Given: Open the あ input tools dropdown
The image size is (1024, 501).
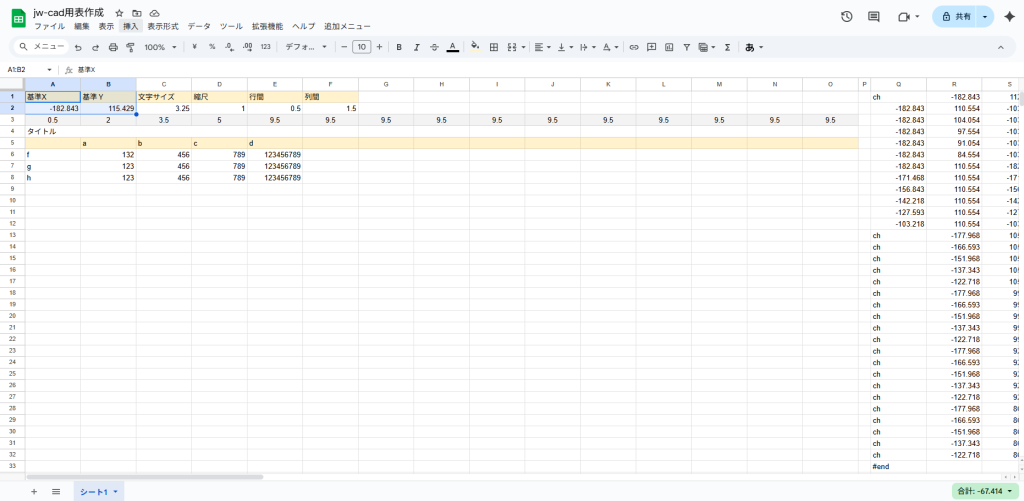Looking at the screenshot, I should (754, 47).
